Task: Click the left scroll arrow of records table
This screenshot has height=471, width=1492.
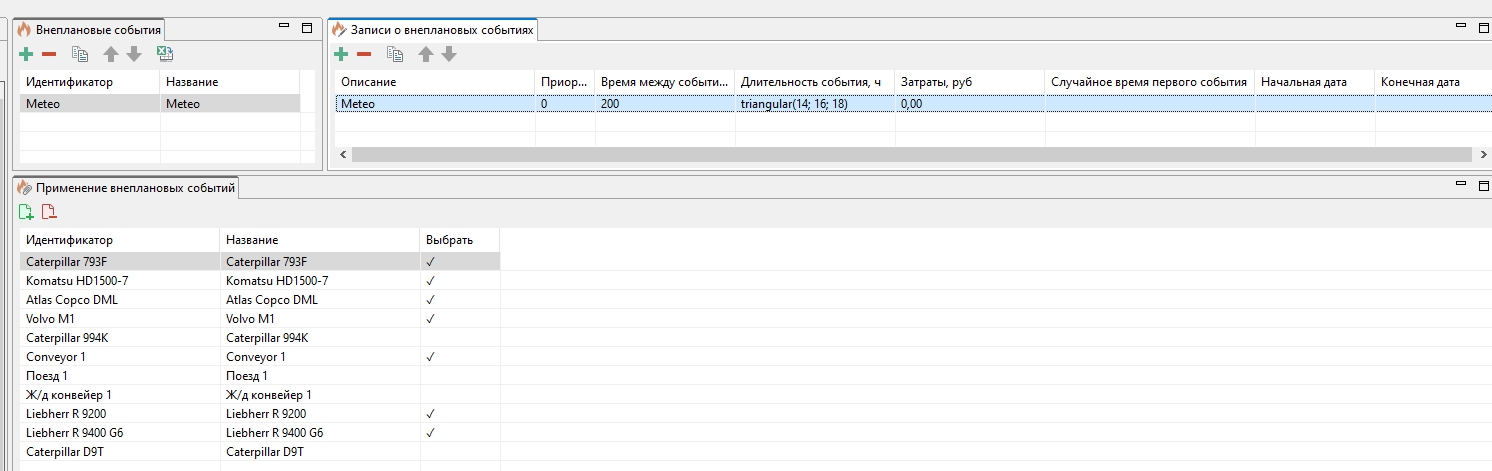Action: click(x=343, y=154)
